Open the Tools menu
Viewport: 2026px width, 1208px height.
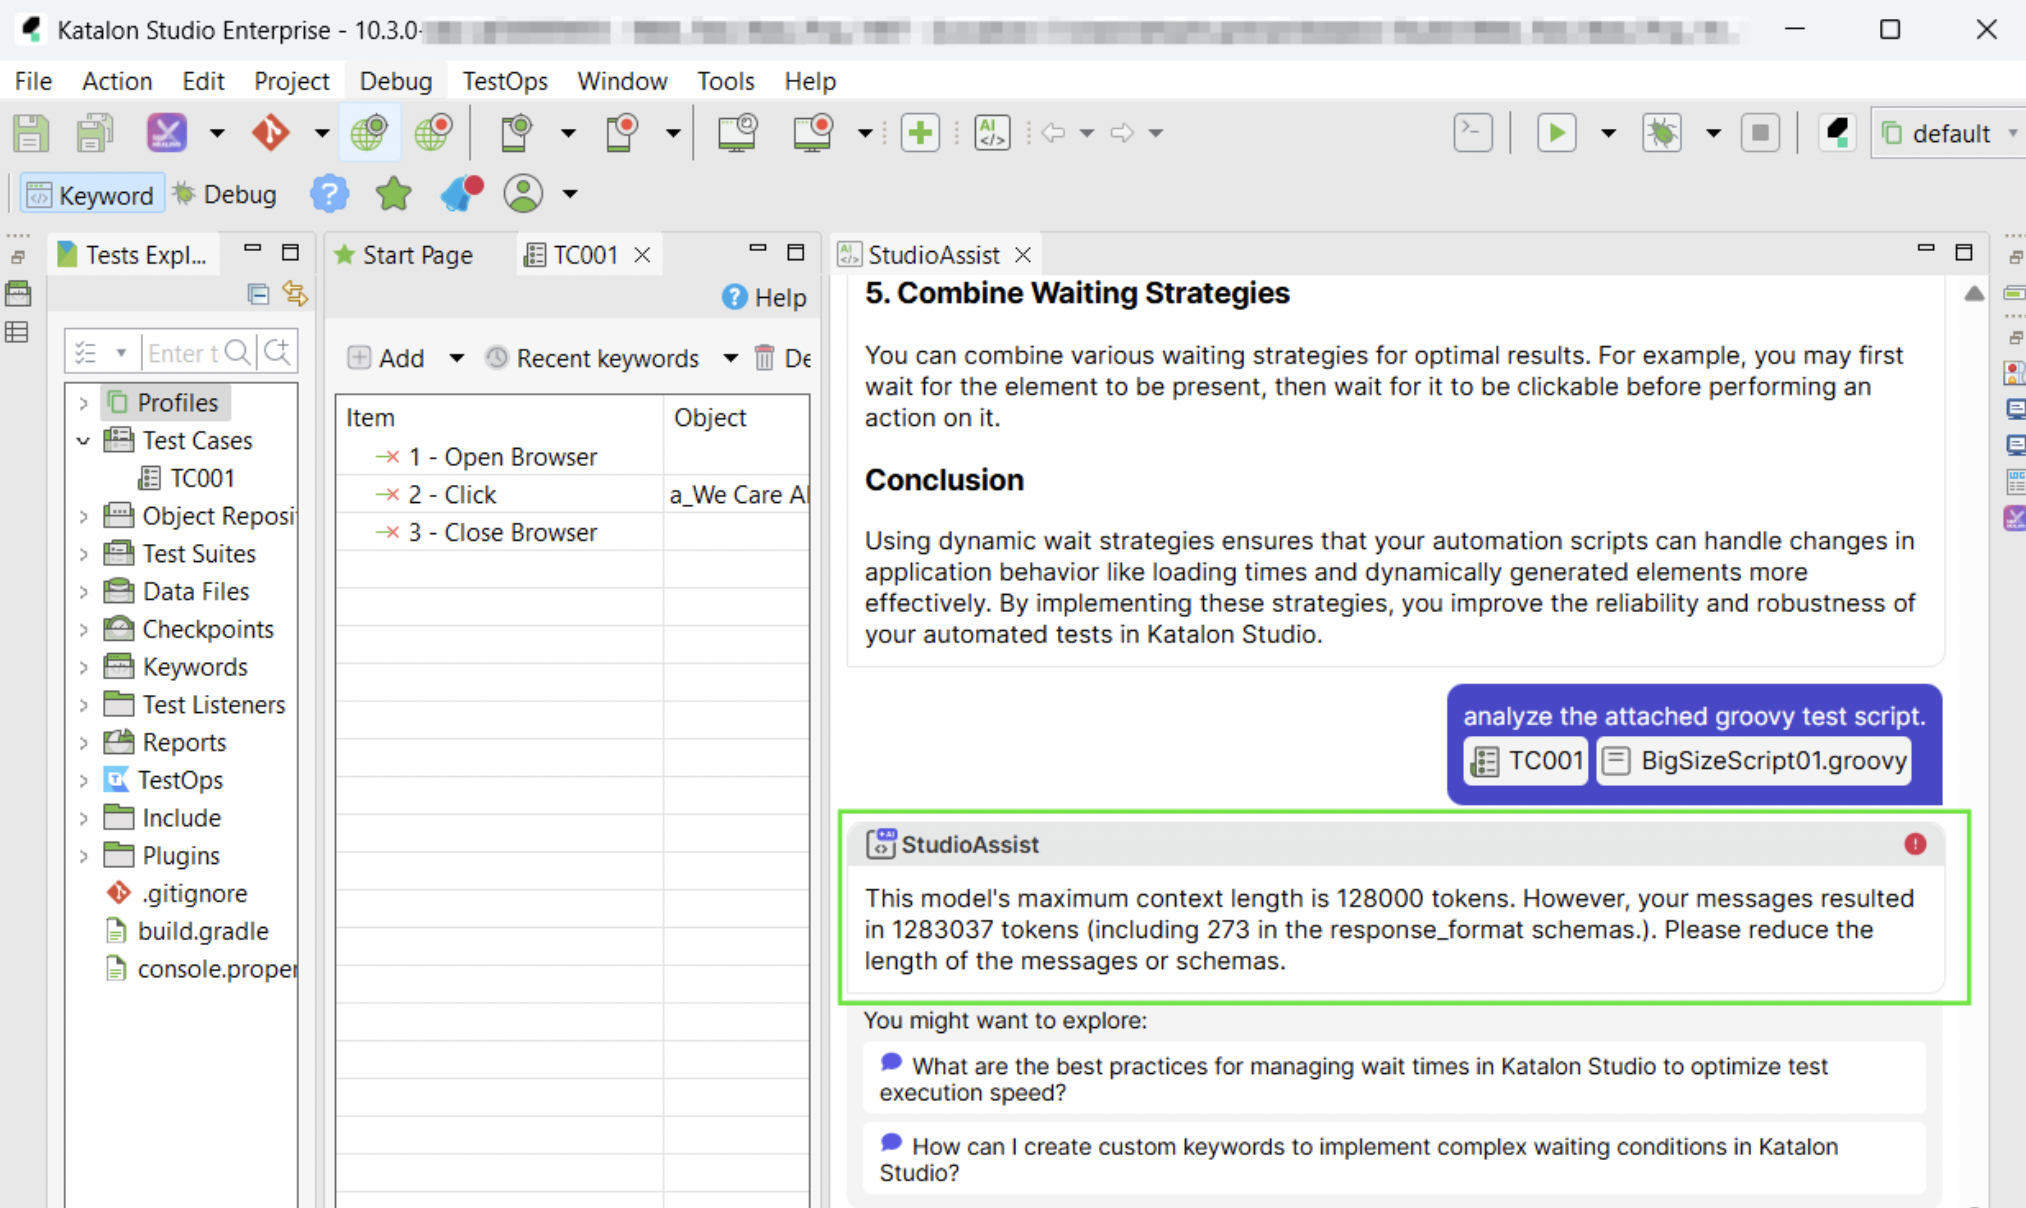[725, 81]
